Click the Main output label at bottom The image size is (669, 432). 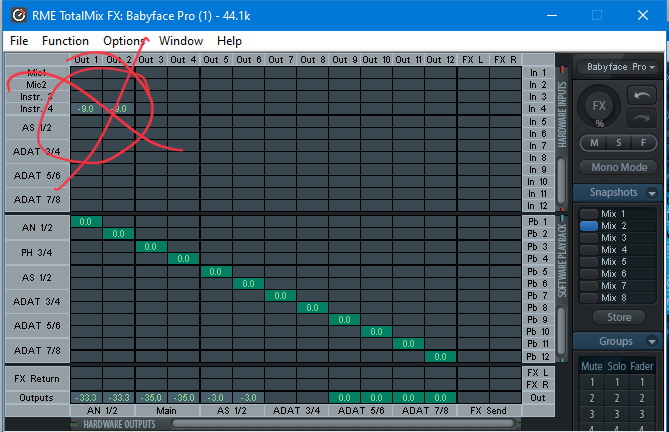click(x=167, y=411)
